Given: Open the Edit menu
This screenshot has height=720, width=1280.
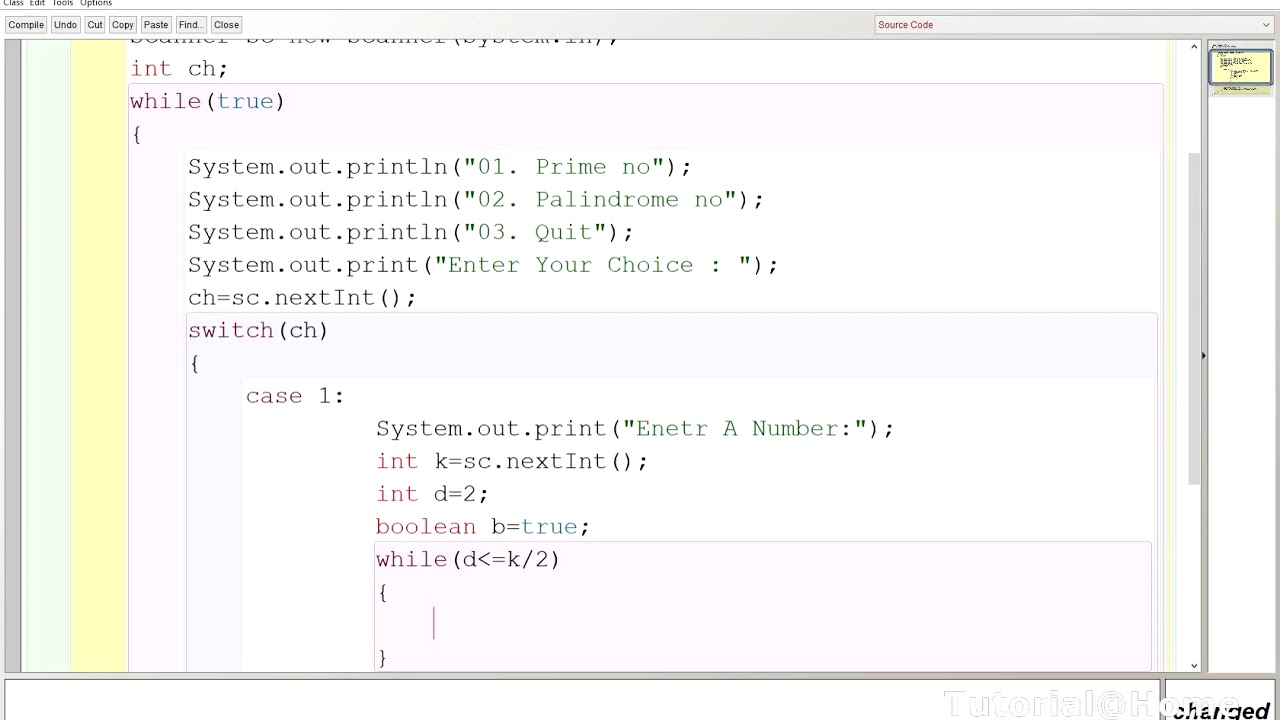Looking at the screenshot, I should (37, 3).
